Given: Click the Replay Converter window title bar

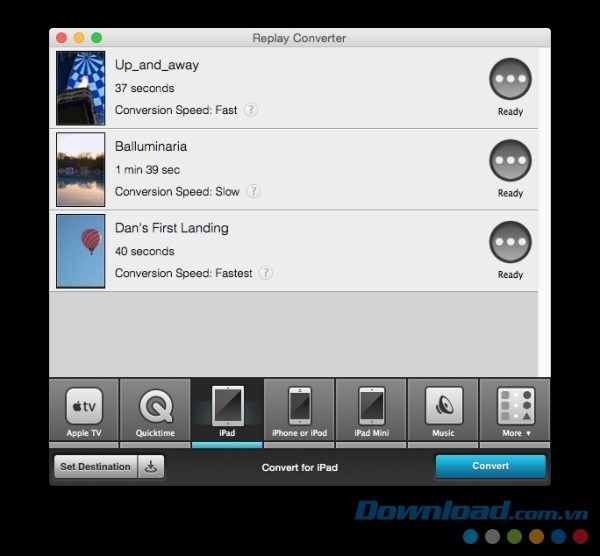Looking at the screenshot, I should click(x=300, y=38).
